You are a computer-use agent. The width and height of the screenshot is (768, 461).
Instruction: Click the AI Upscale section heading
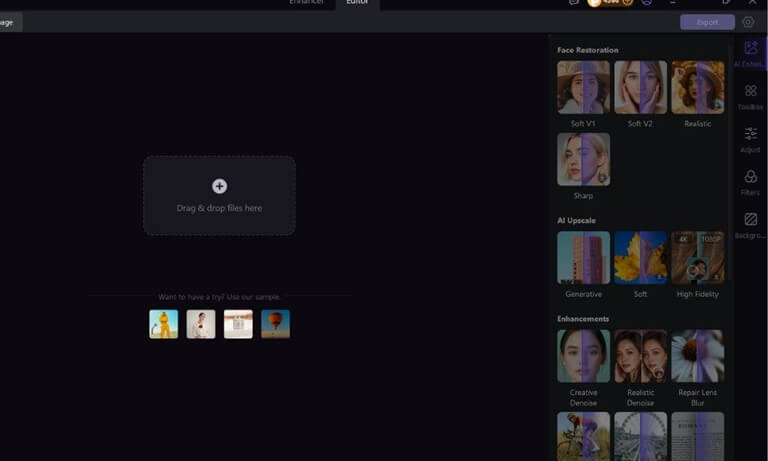click(x=576, y=220)
